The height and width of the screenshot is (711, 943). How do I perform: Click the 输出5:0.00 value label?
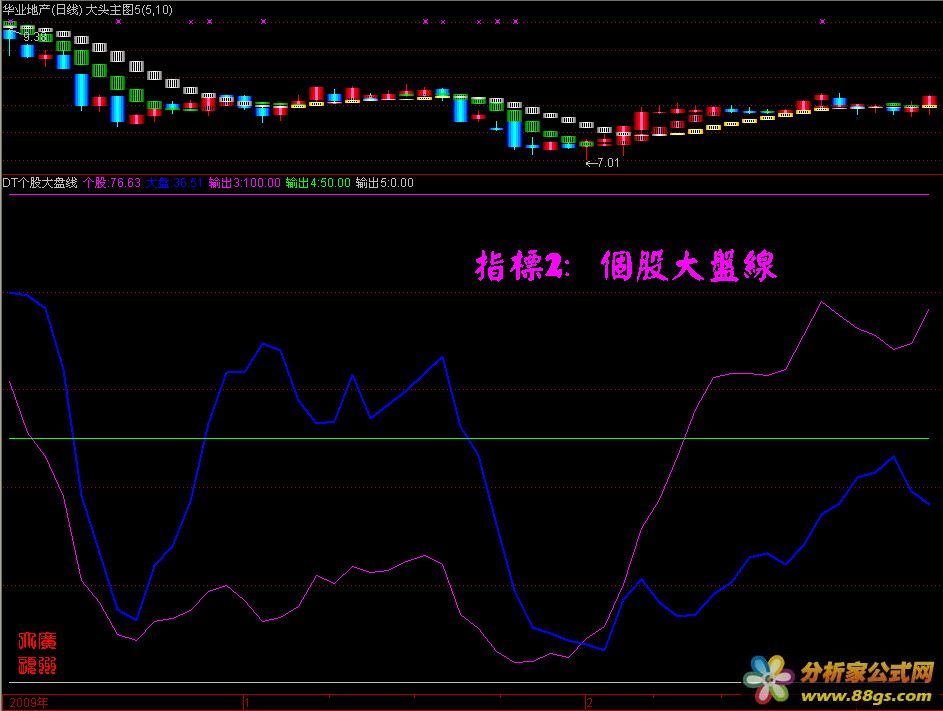pyautogui.click(x=384, y=183)
